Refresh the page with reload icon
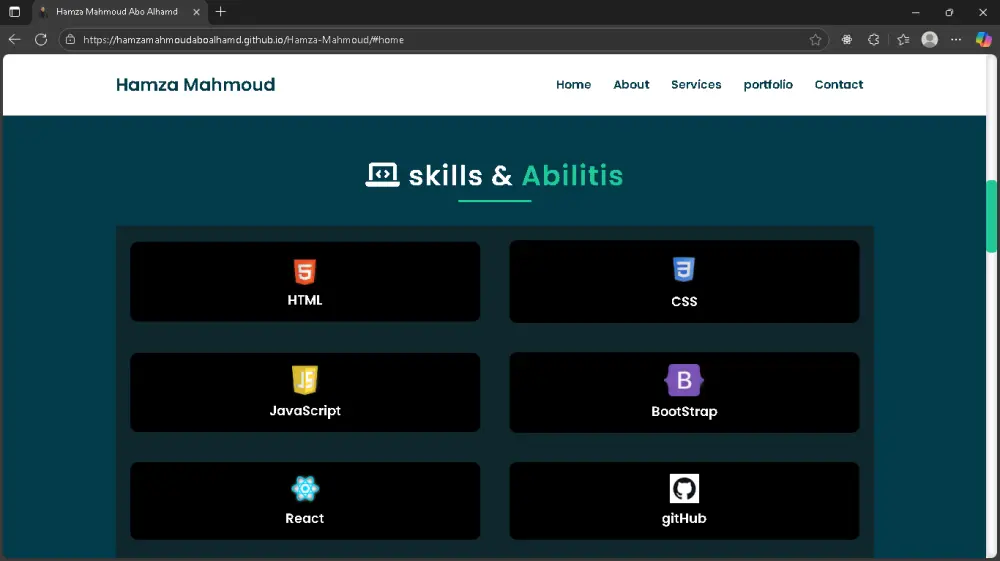 click(x=41, y=40)
